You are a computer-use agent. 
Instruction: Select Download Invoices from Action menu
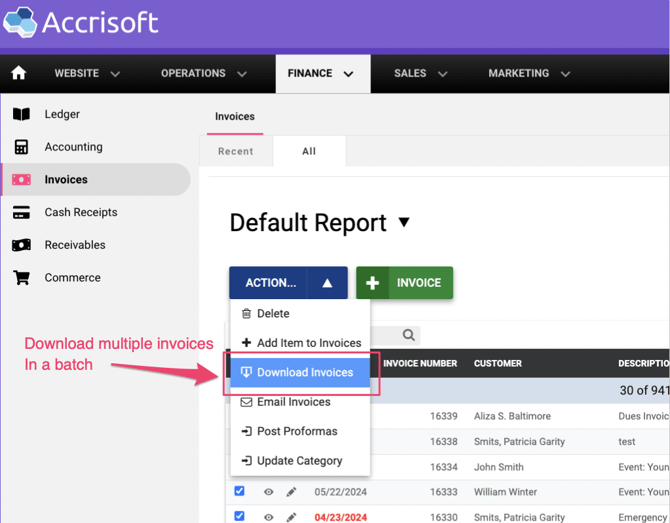(x=304, y=372)
